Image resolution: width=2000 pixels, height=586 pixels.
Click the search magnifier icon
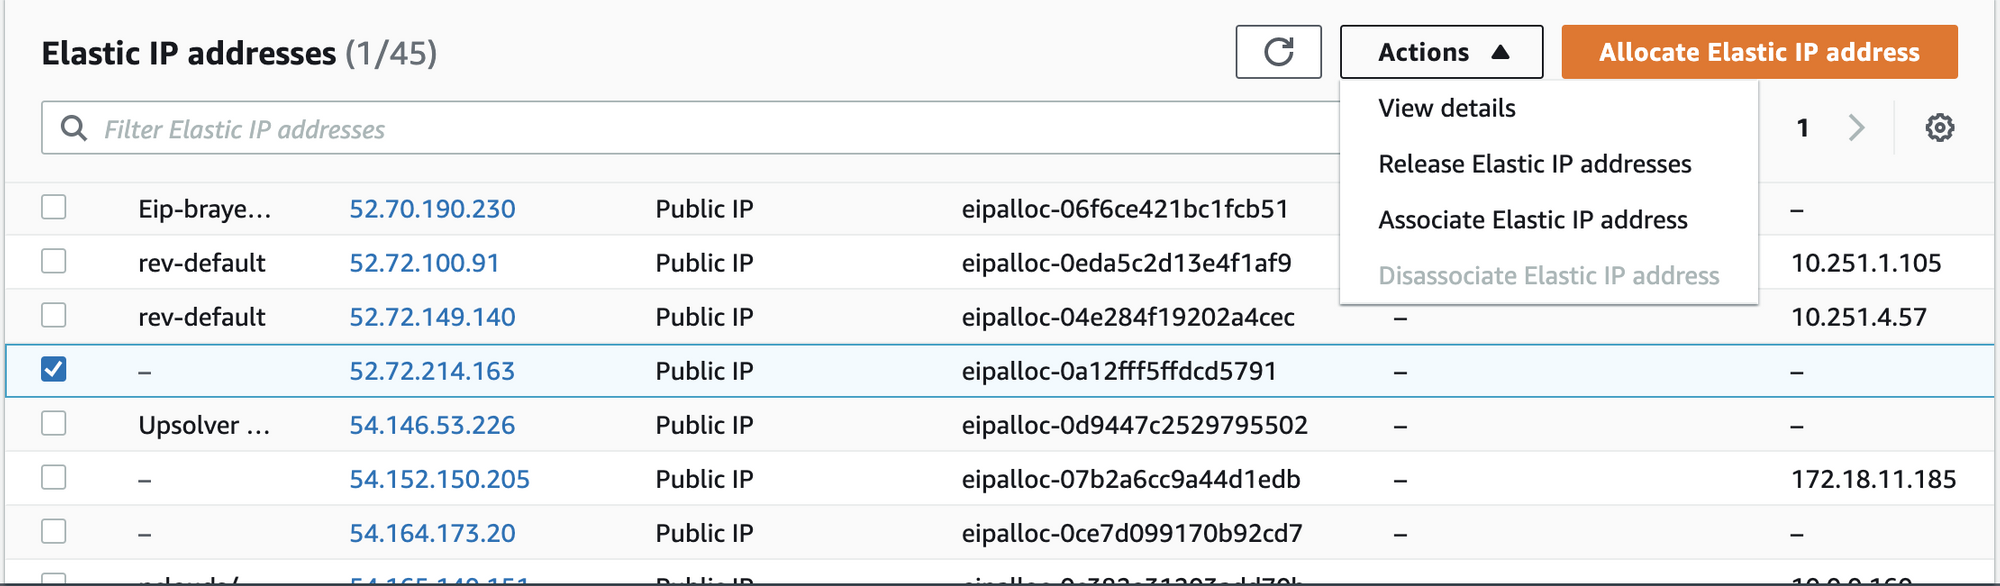pos(74,128)
